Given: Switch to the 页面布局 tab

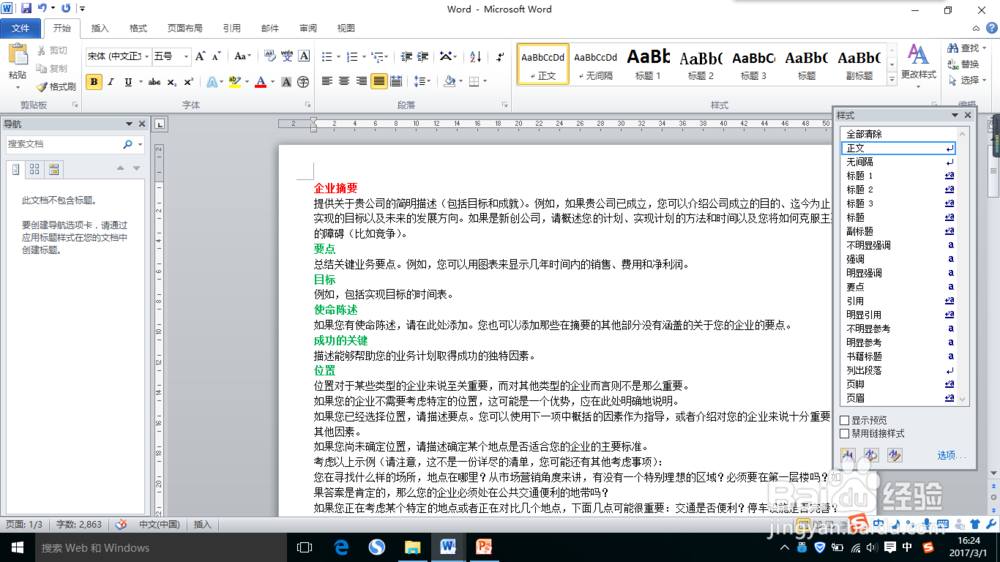Looking at the screenshot, I should click(x=185, y=28).
